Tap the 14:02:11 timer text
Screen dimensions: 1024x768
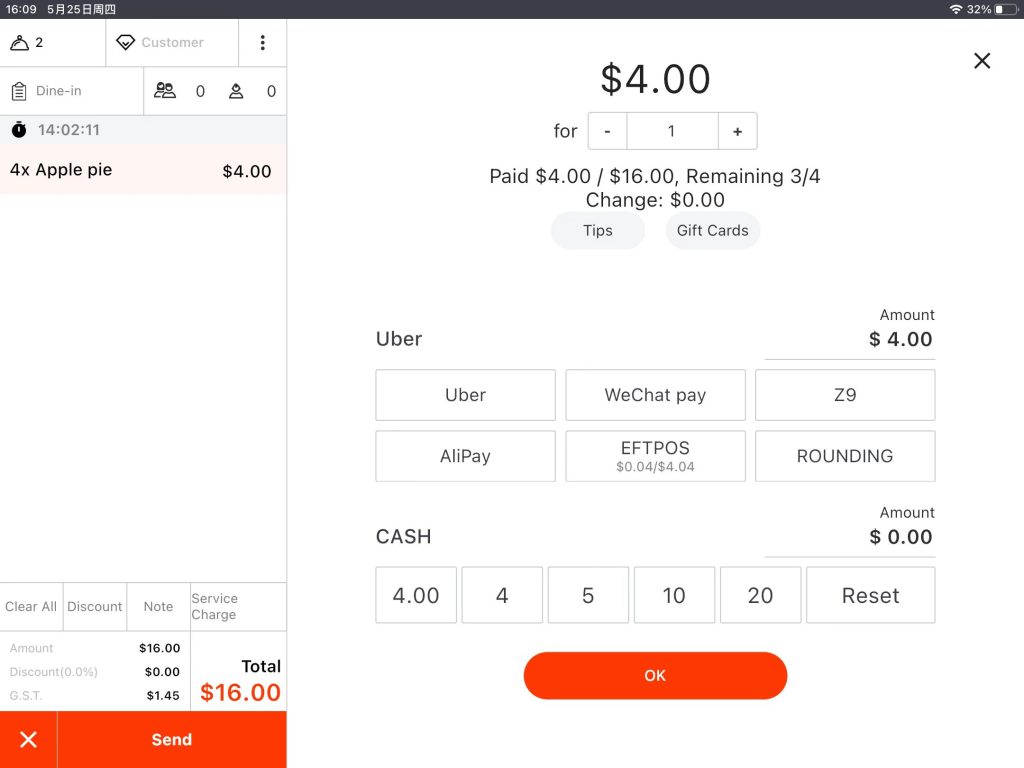tap(69, 130)
